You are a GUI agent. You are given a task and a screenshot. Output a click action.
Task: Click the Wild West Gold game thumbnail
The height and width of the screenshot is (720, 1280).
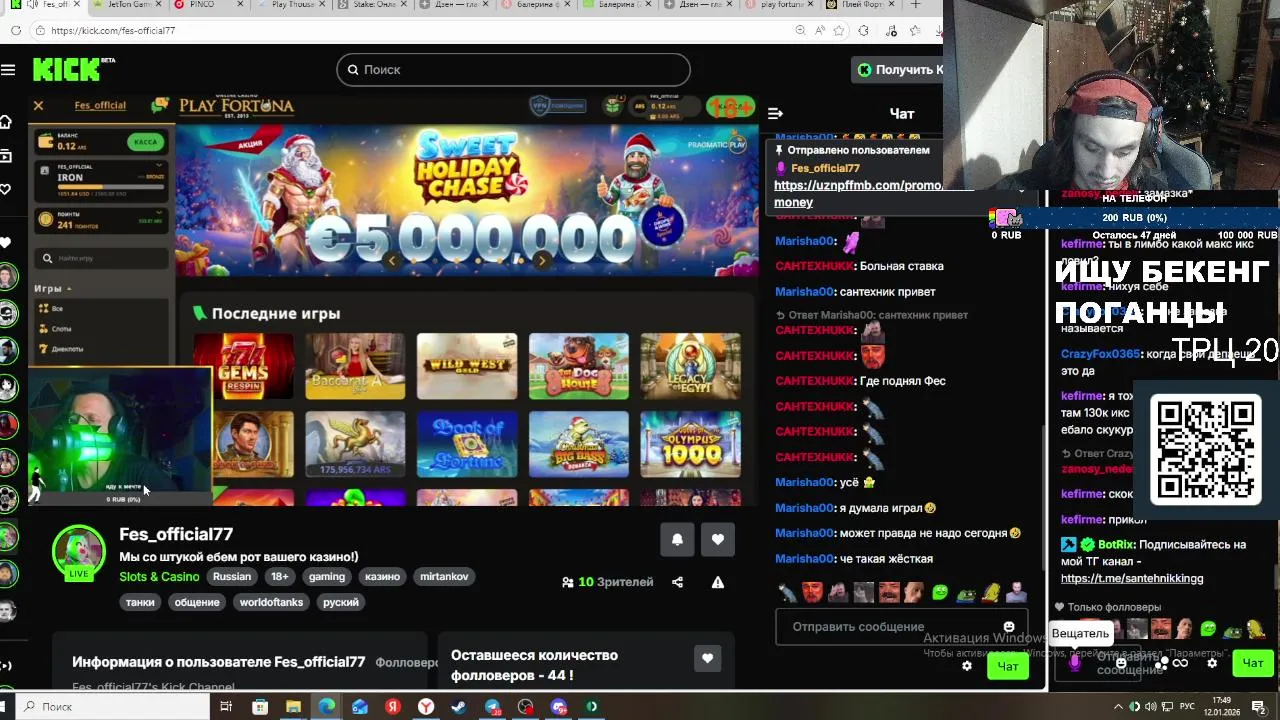(467, 366)
